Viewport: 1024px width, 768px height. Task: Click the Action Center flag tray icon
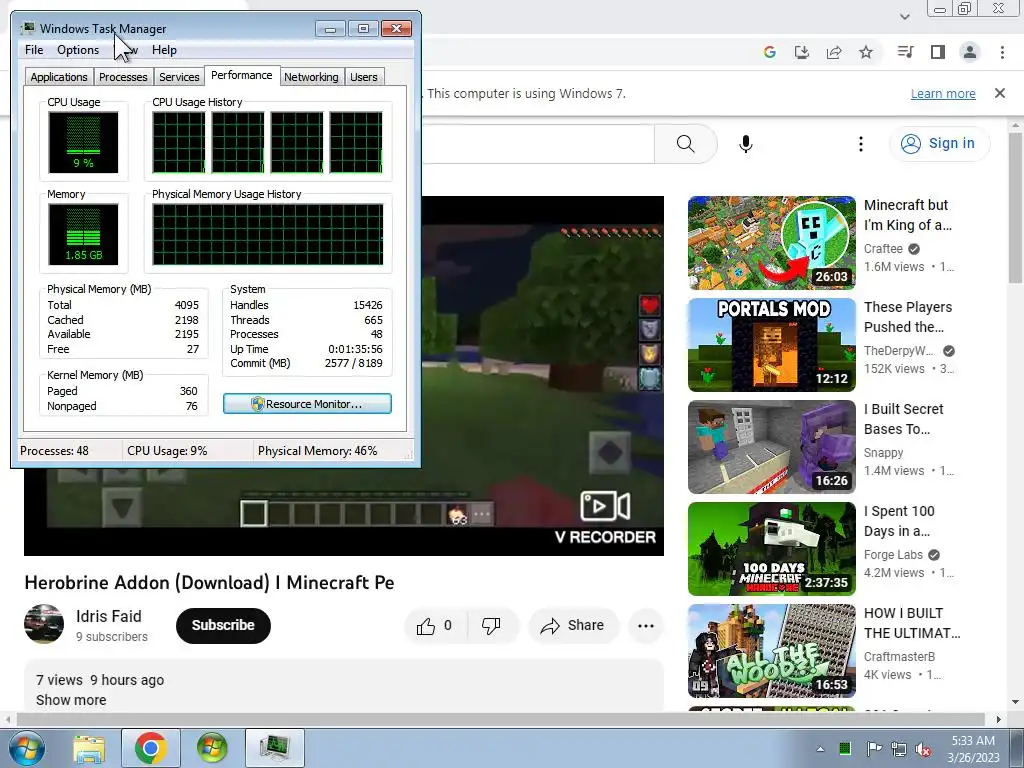[874, 749]
